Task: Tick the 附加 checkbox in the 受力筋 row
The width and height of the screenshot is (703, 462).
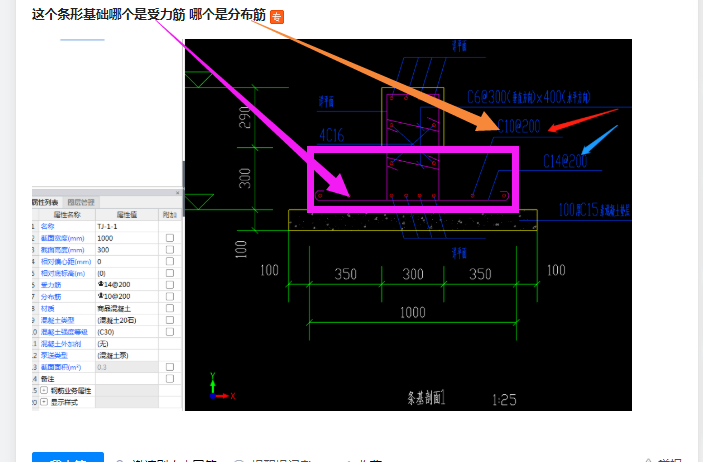Action: click(x=170, y=284)
